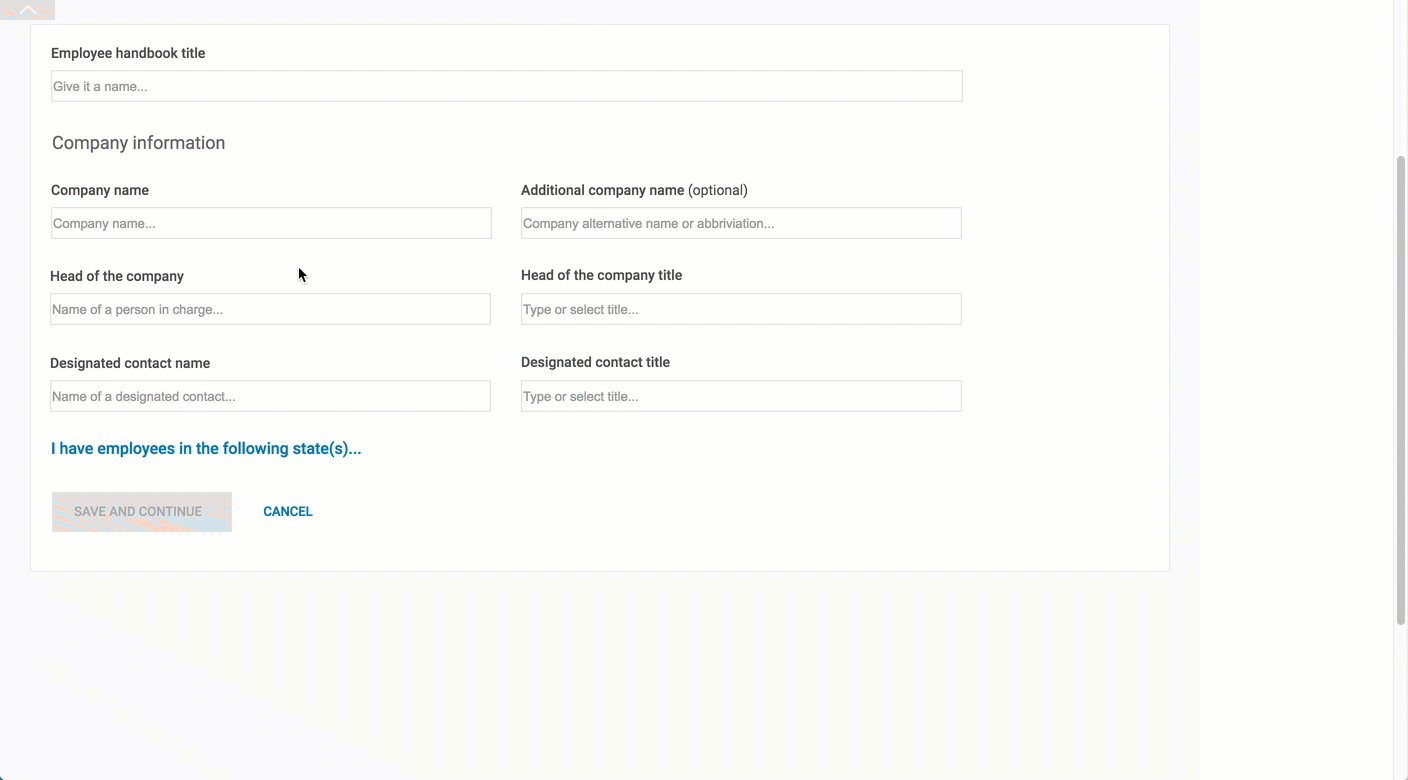Click the 'Head of the company' label
Viewport: 1408px width, 780px height.
click(x=117, y=276)
